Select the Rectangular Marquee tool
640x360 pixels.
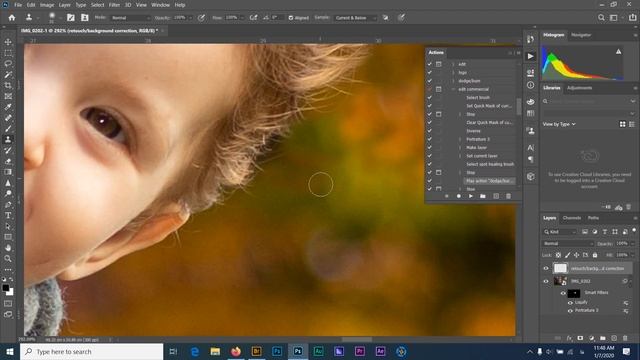point(8,53)
